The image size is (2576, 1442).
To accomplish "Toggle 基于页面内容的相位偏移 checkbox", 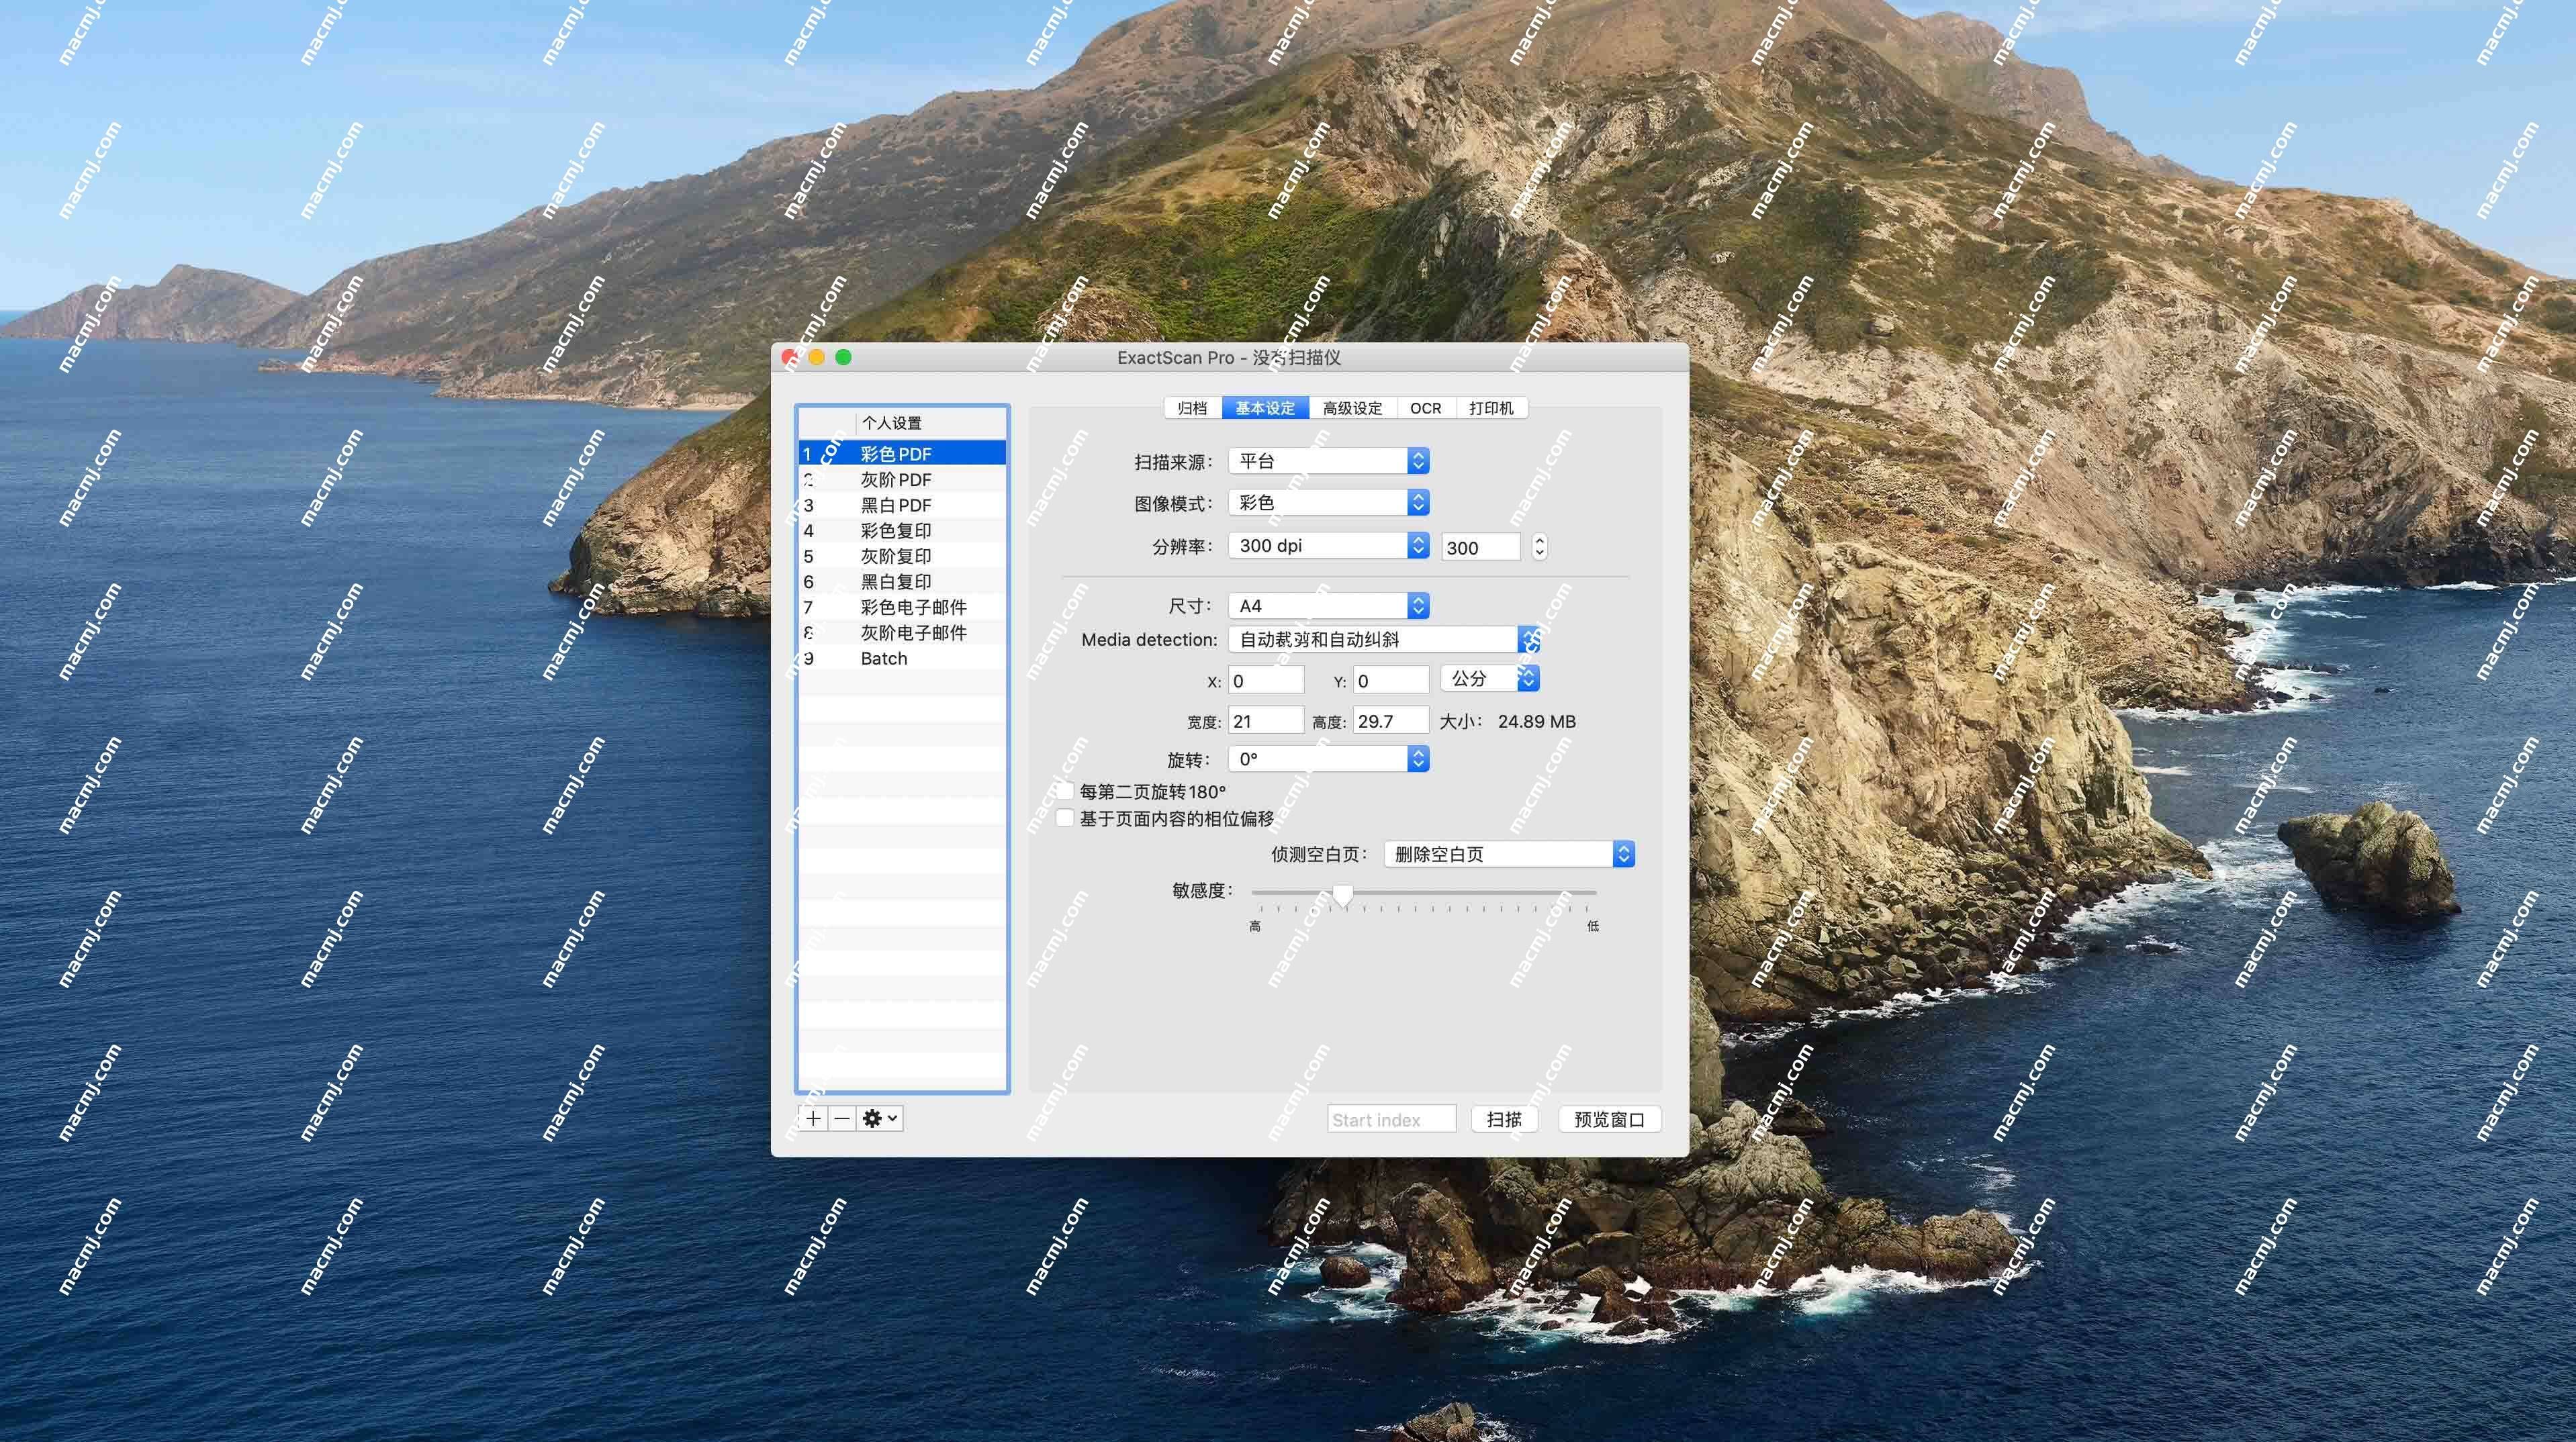I will tap(1065, 818).
